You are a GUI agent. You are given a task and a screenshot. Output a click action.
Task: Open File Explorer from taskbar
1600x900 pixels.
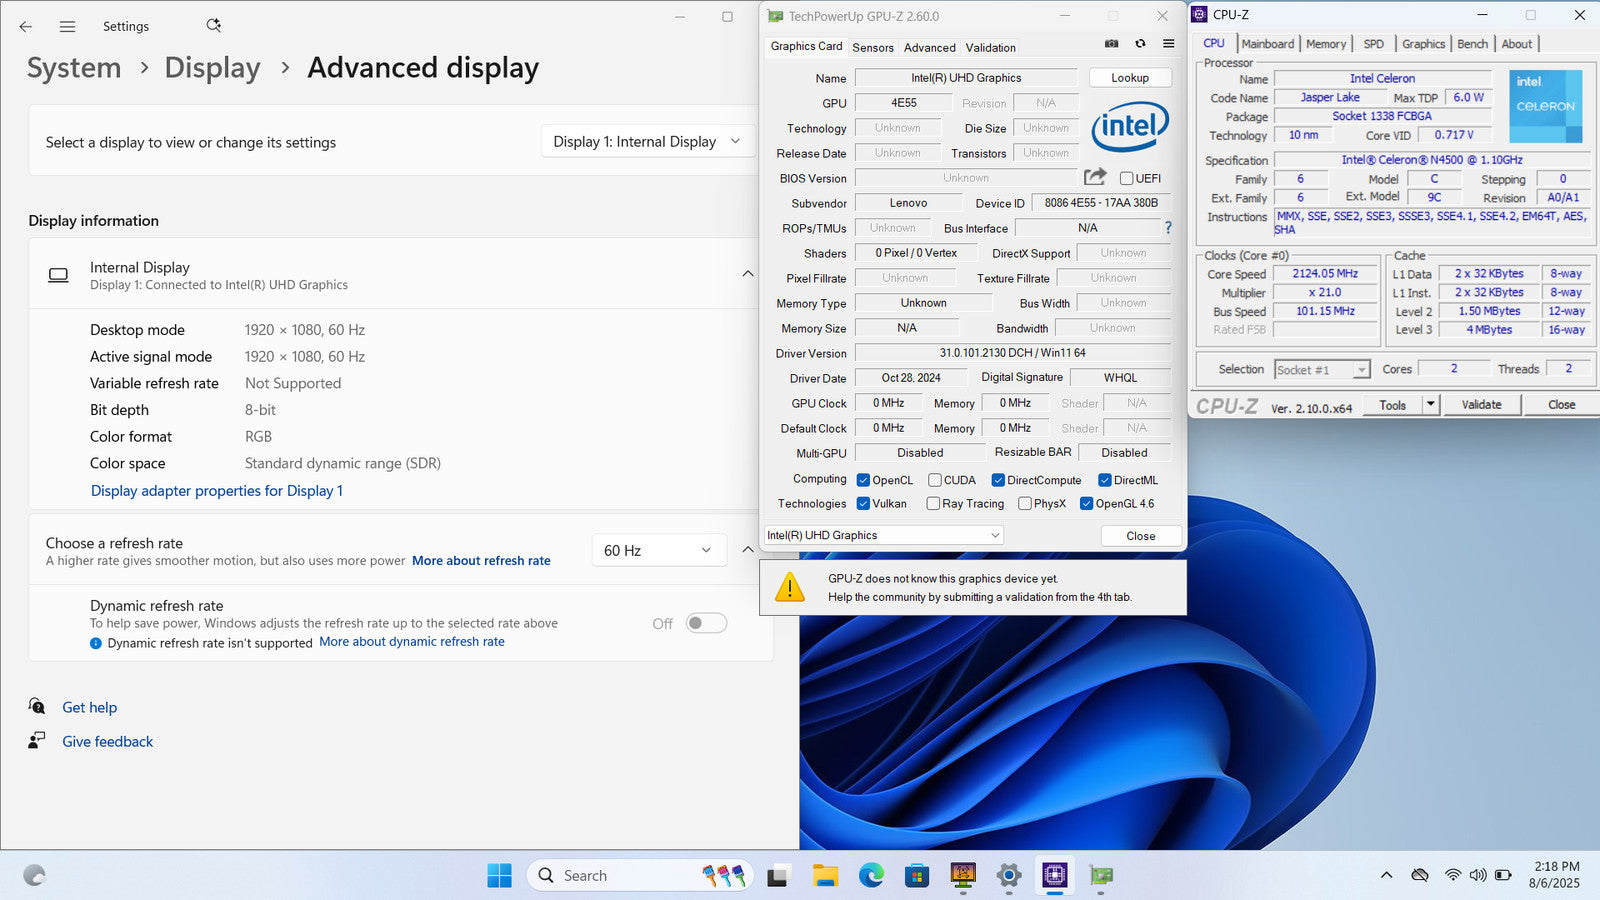tap(825, 876)
